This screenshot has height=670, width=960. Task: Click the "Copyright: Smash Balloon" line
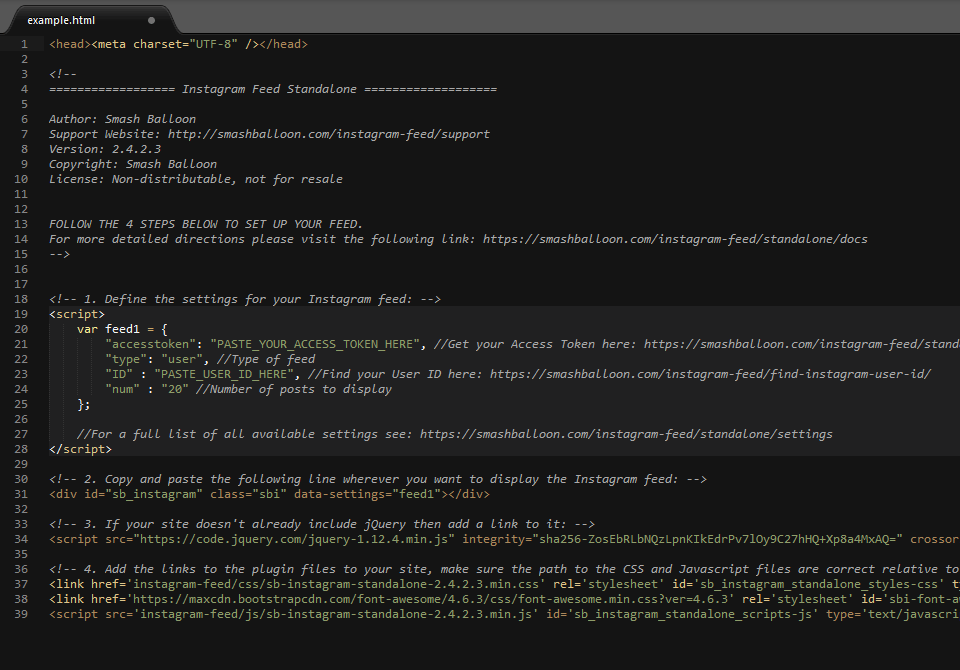133,164
